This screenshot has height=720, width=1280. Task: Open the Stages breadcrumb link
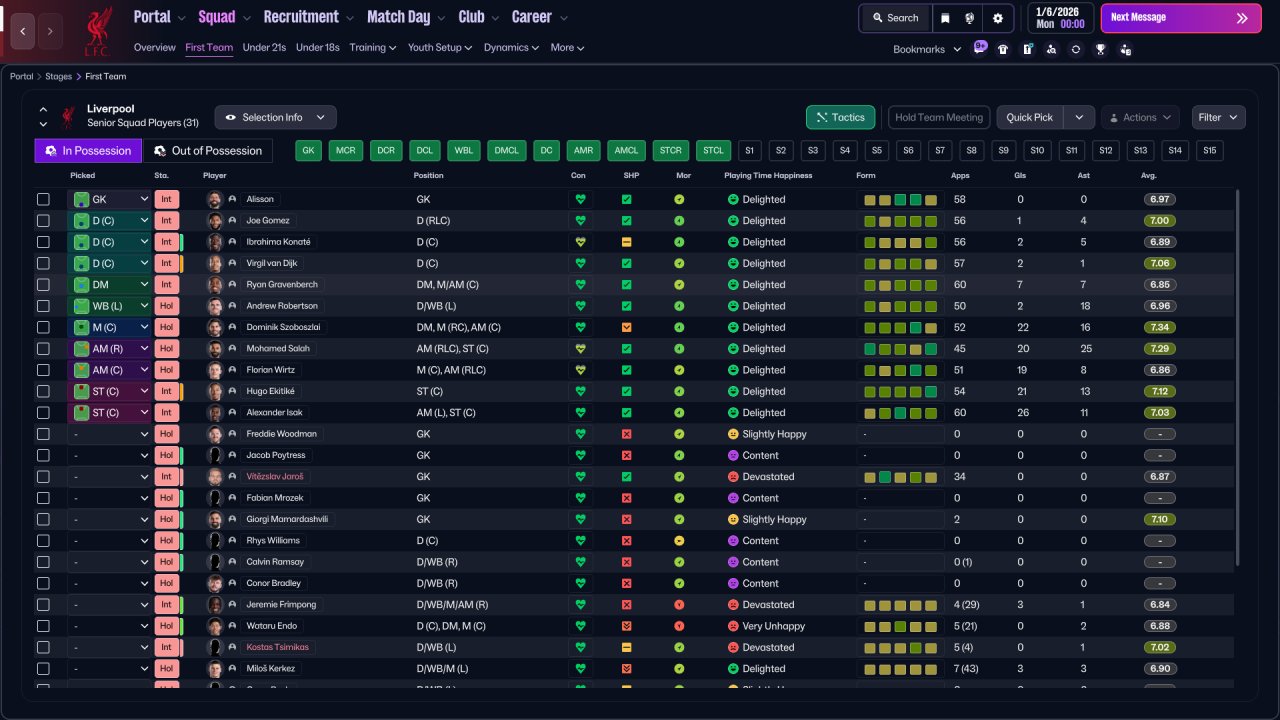[59, 76]
